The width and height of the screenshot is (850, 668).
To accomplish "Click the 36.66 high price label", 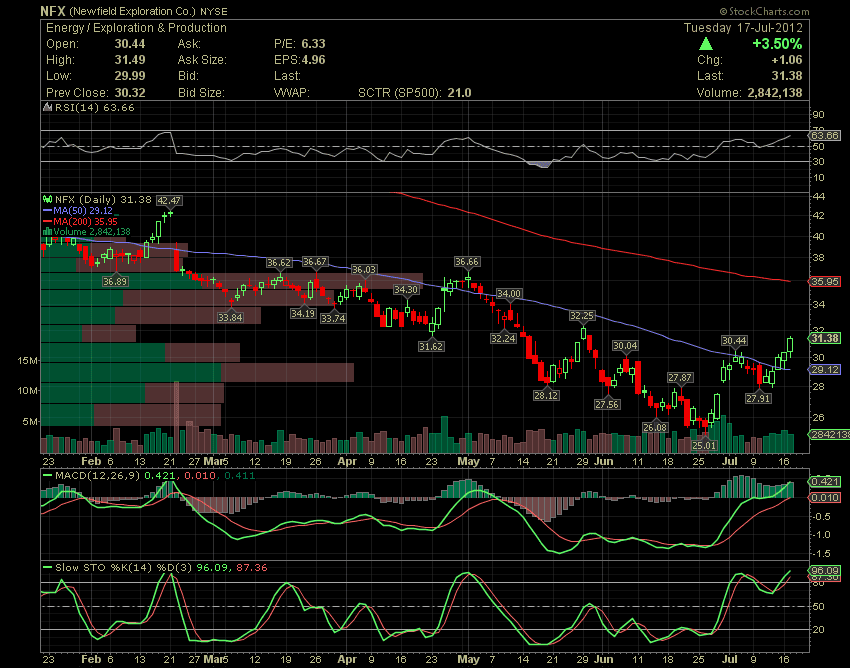I will (x=467, y=261).
